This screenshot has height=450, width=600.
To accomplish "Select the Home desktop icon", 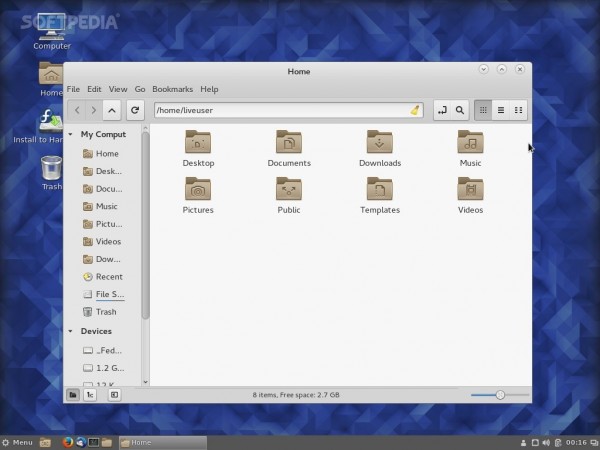I will pos(51,80).
